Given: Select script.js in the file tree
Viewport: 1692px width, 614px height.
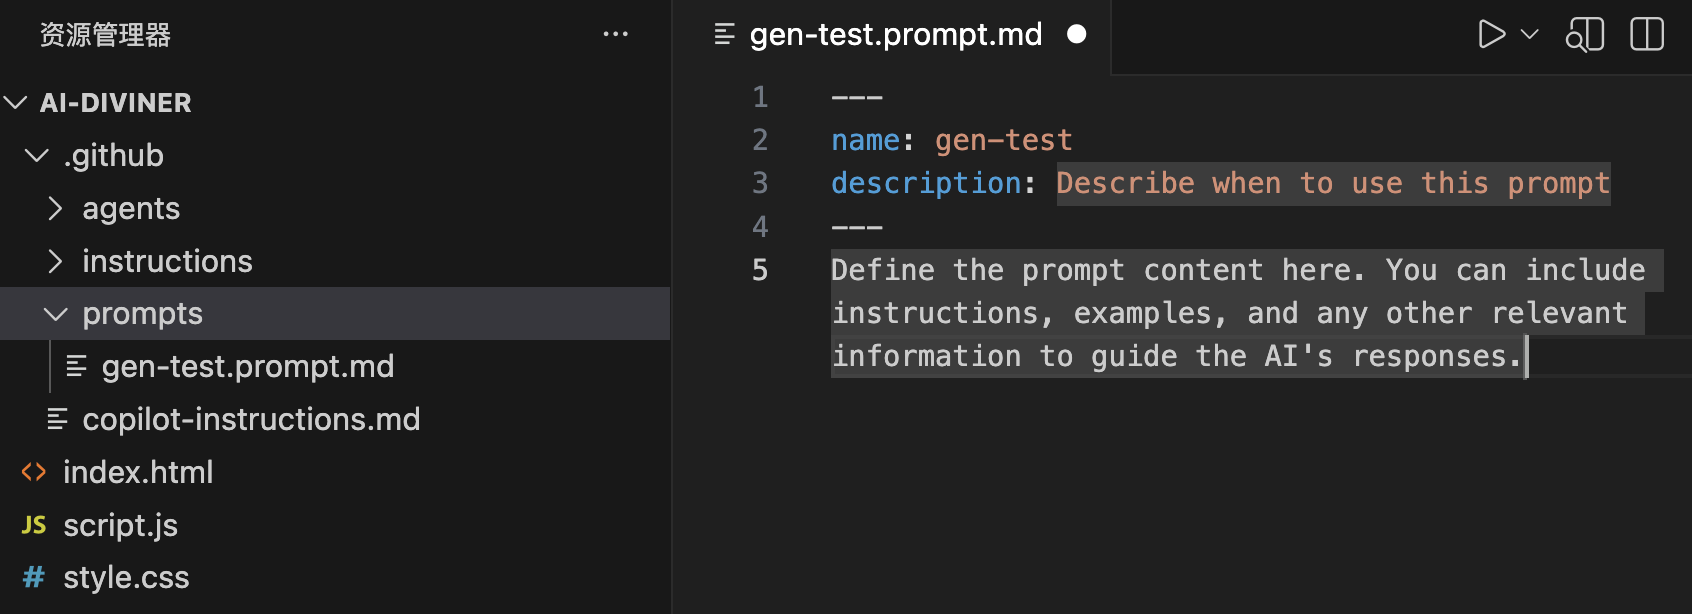Looking at the screenshot, I should pyautogui.click(x=120, y=524).
